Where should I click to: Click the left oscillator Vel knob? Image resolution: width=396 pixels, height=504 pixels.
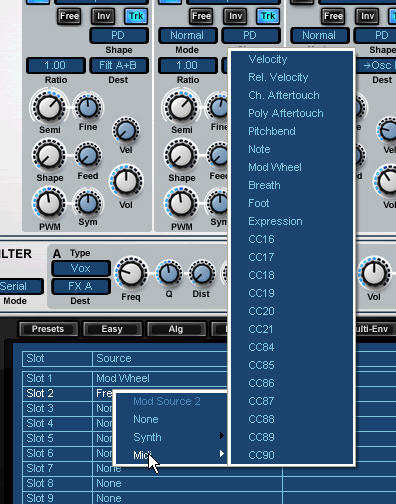tap(126, 130)
